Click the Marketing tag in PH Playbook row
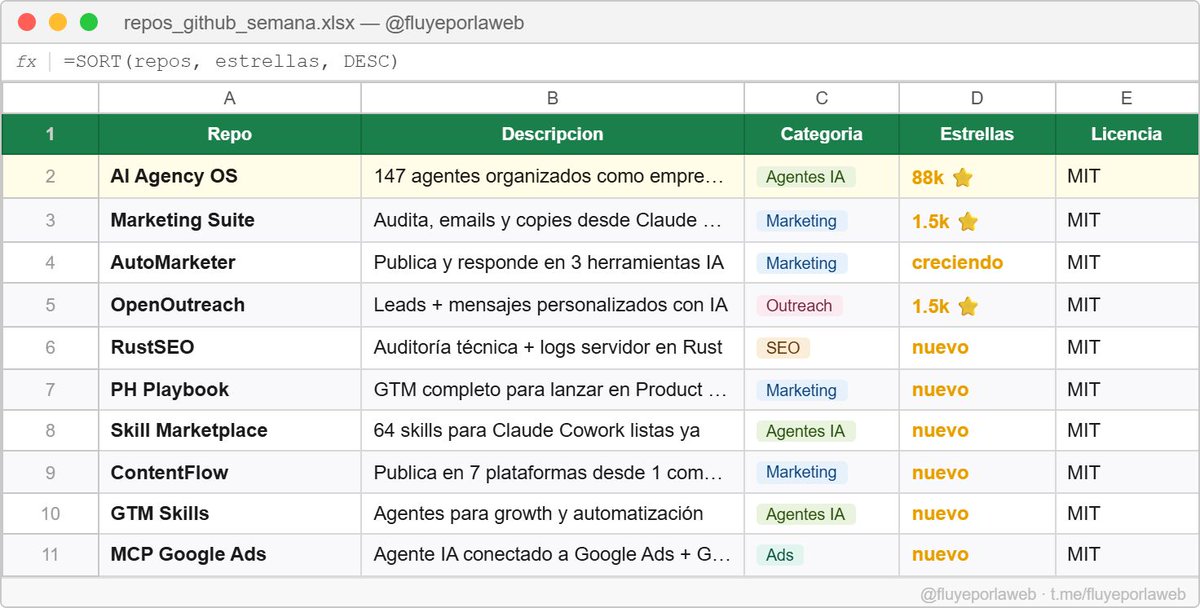The image size is (1200, 608). coord(802,390)
